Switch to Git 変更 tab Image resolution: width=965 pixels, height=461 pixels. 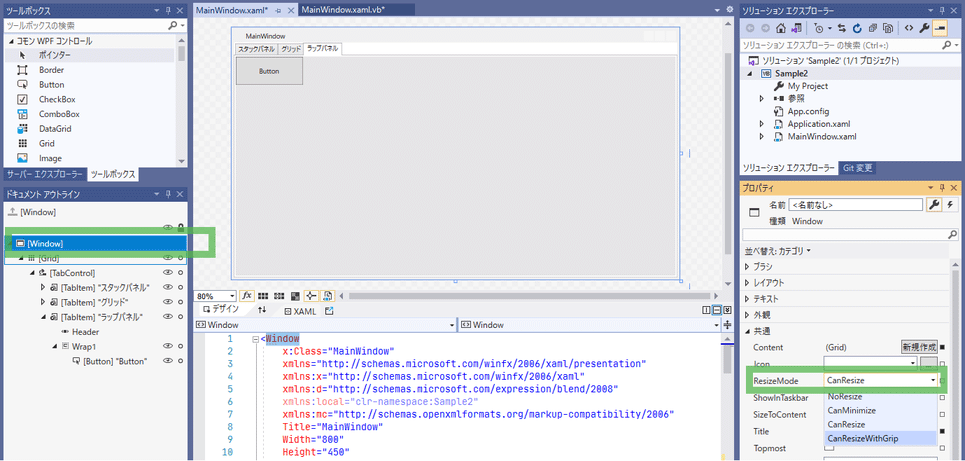pos(856,168)
